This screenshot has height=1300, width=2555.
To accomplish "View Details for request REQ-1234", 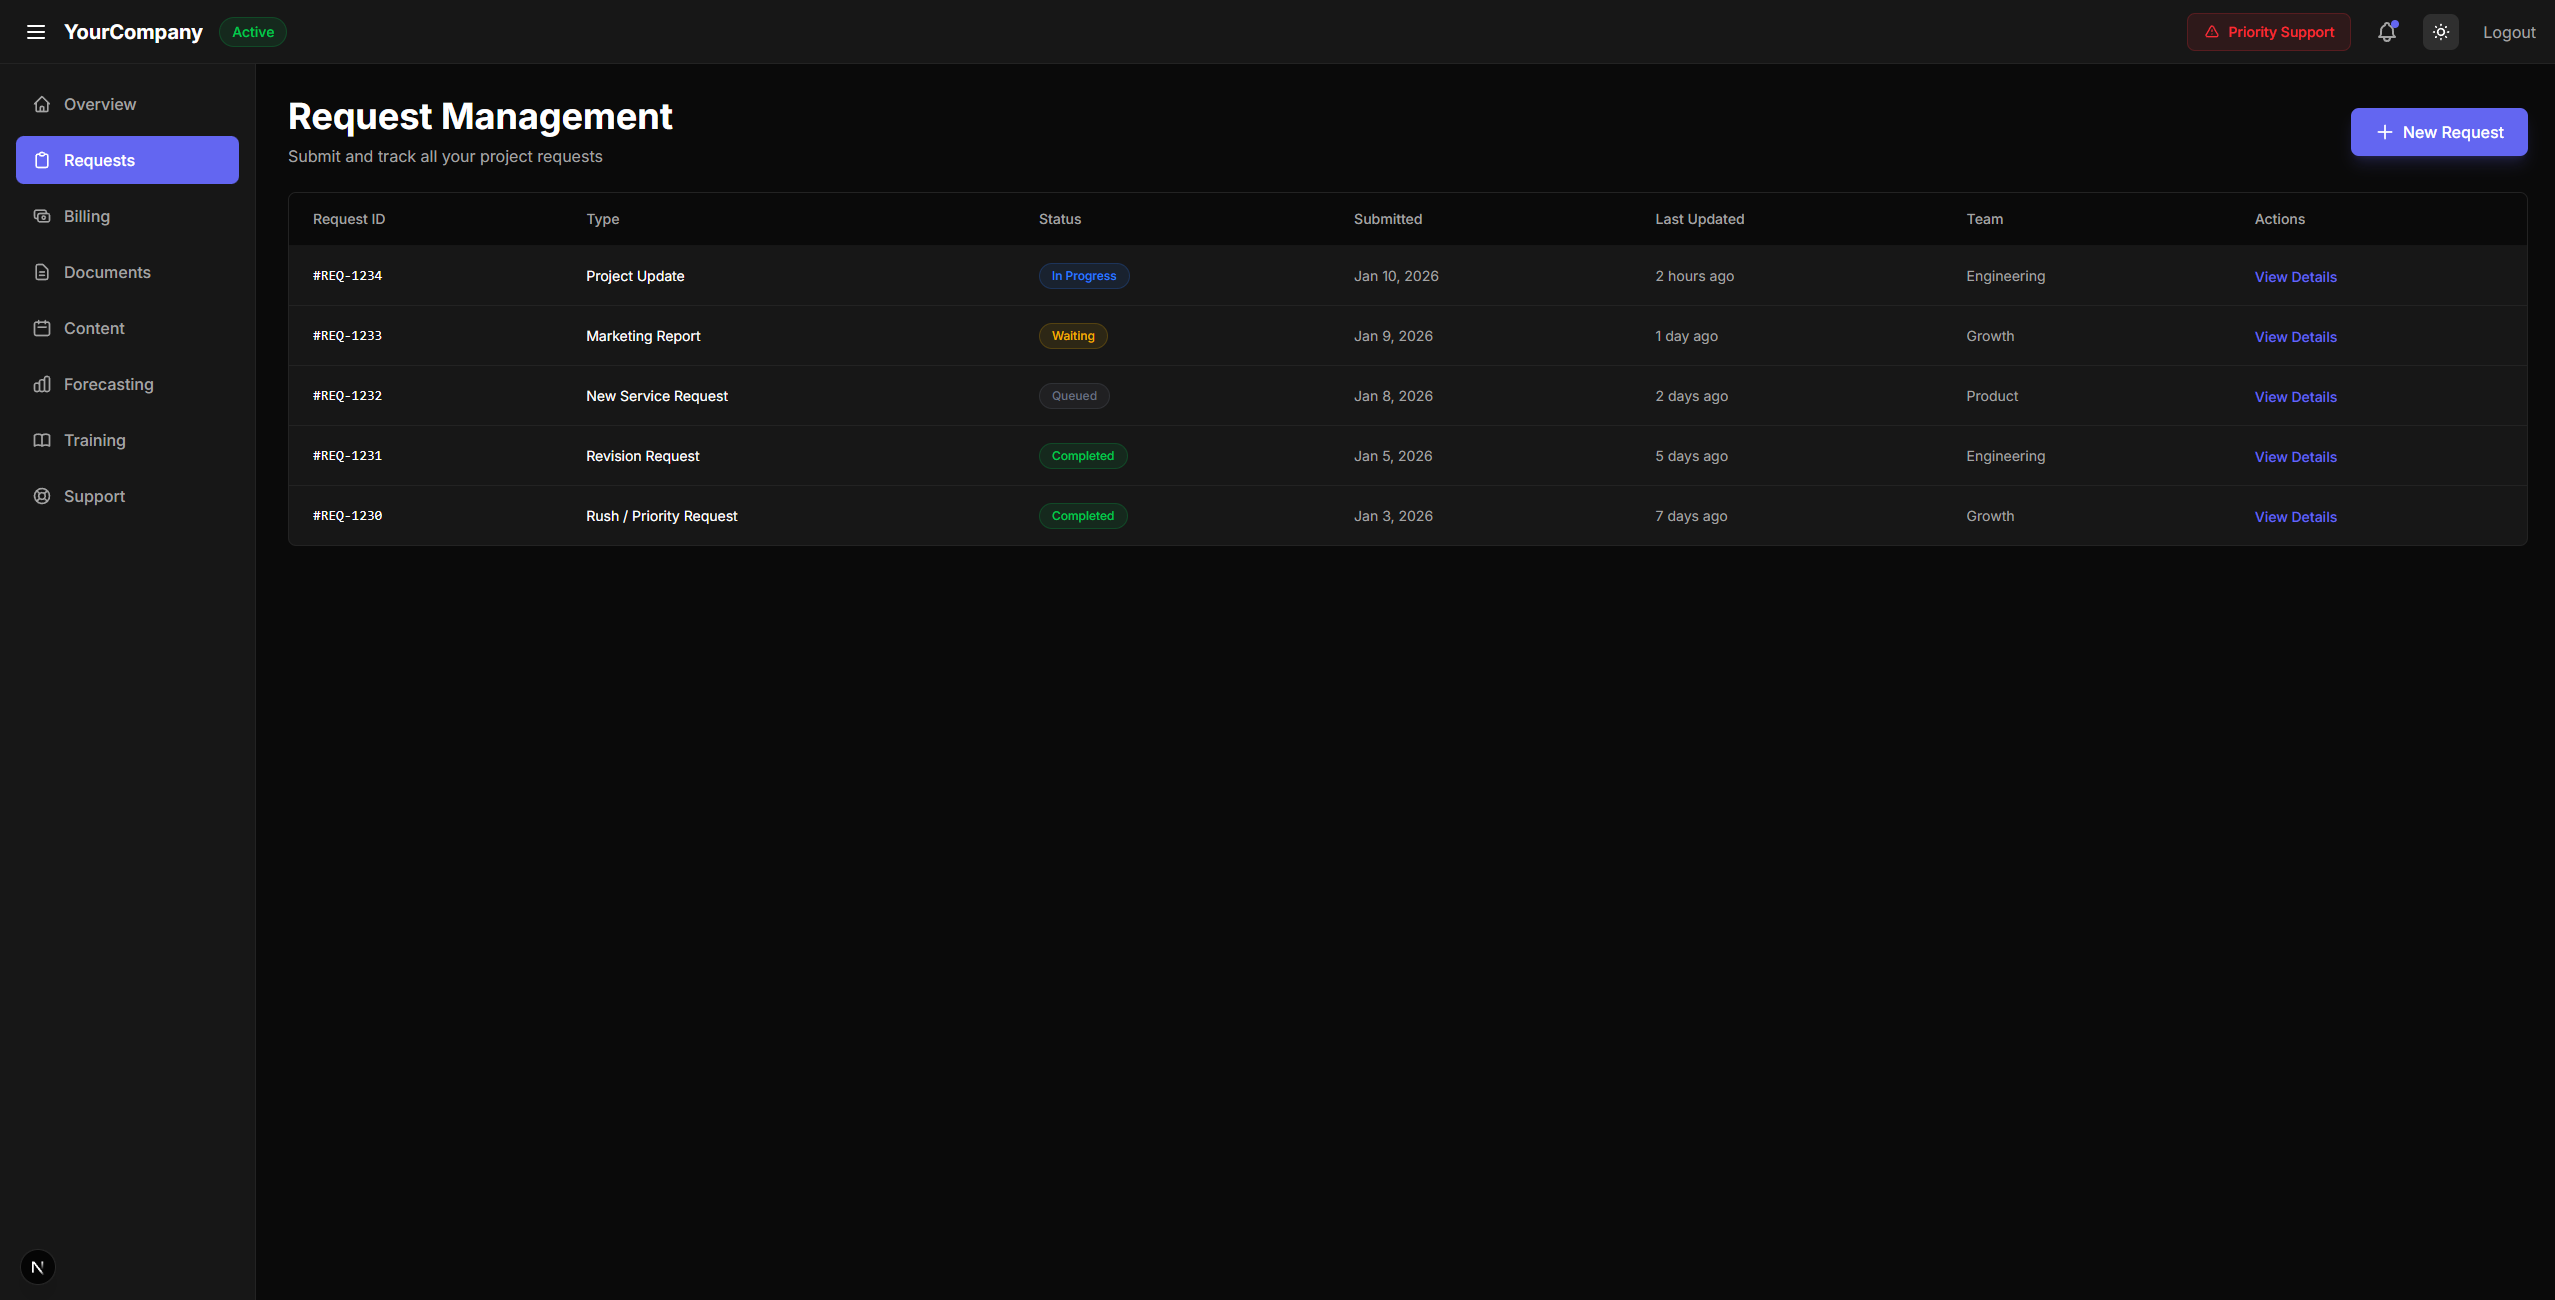I will (2295, 277).
